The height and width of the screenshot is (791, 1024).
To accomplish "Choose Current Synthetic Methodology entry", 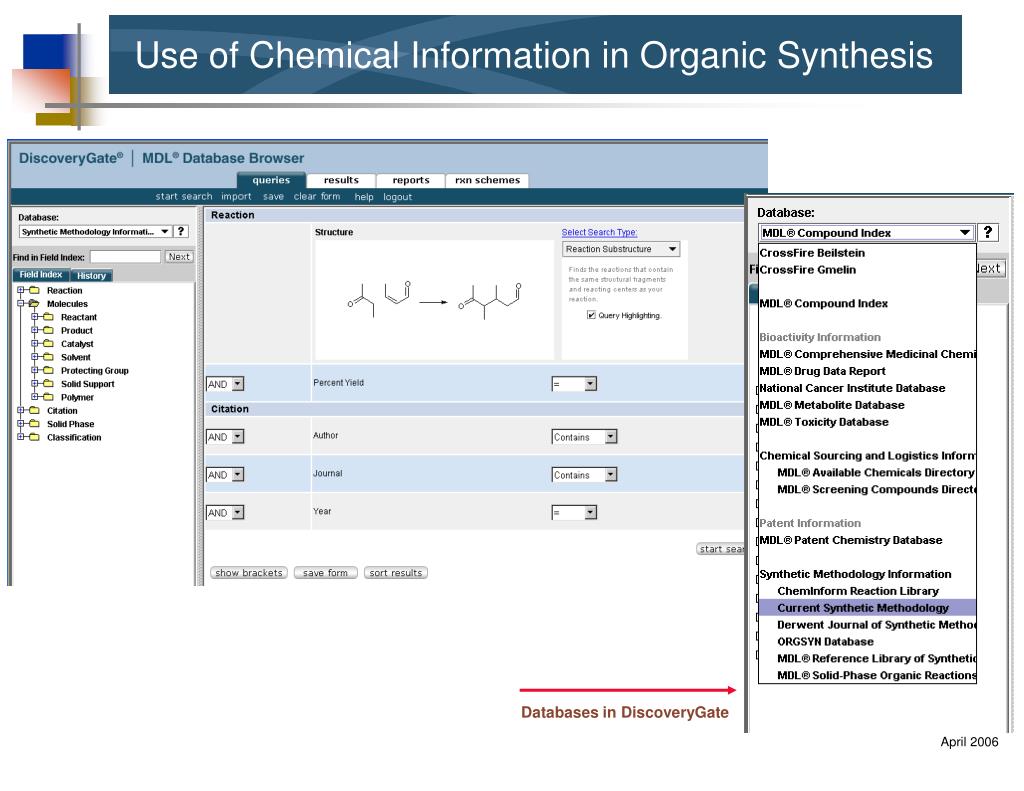I will point(867,608).
